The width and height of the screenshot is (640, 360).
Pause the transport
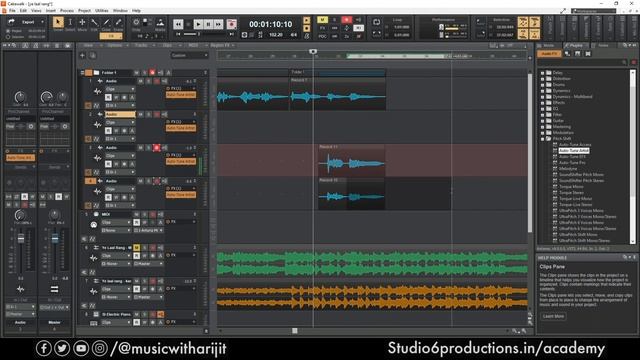click(x=208, y=24)
